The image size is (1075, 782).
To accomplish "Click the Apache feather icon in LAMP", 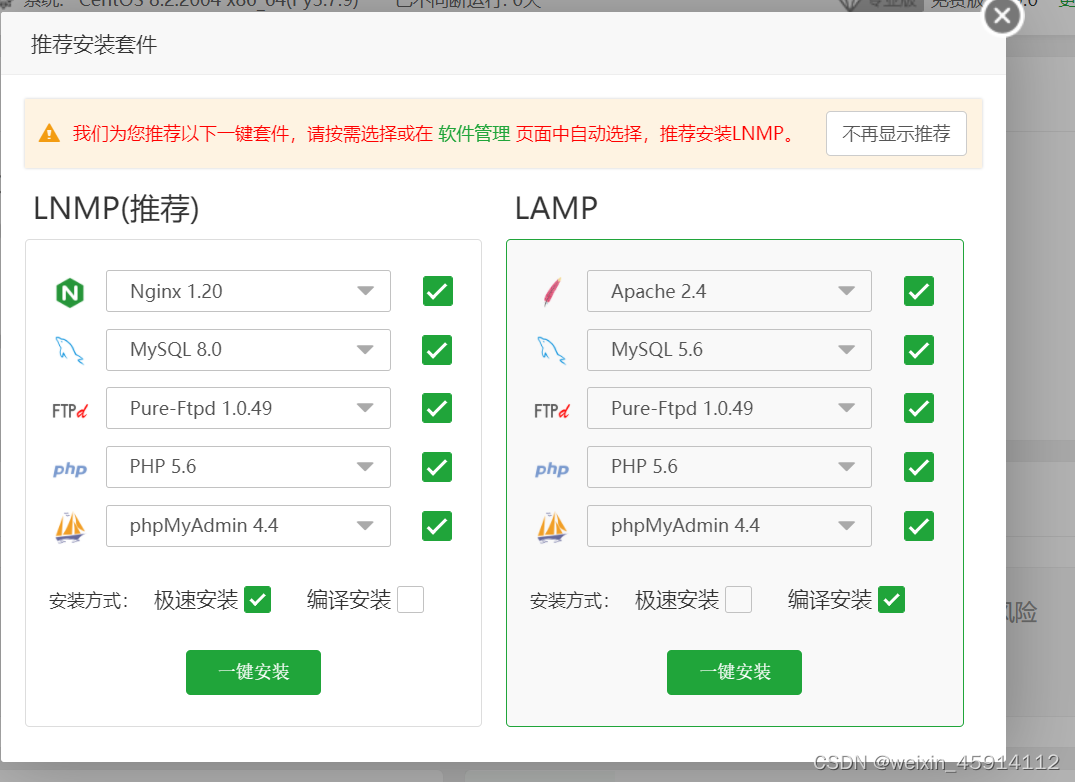I will tap(552, 292).
